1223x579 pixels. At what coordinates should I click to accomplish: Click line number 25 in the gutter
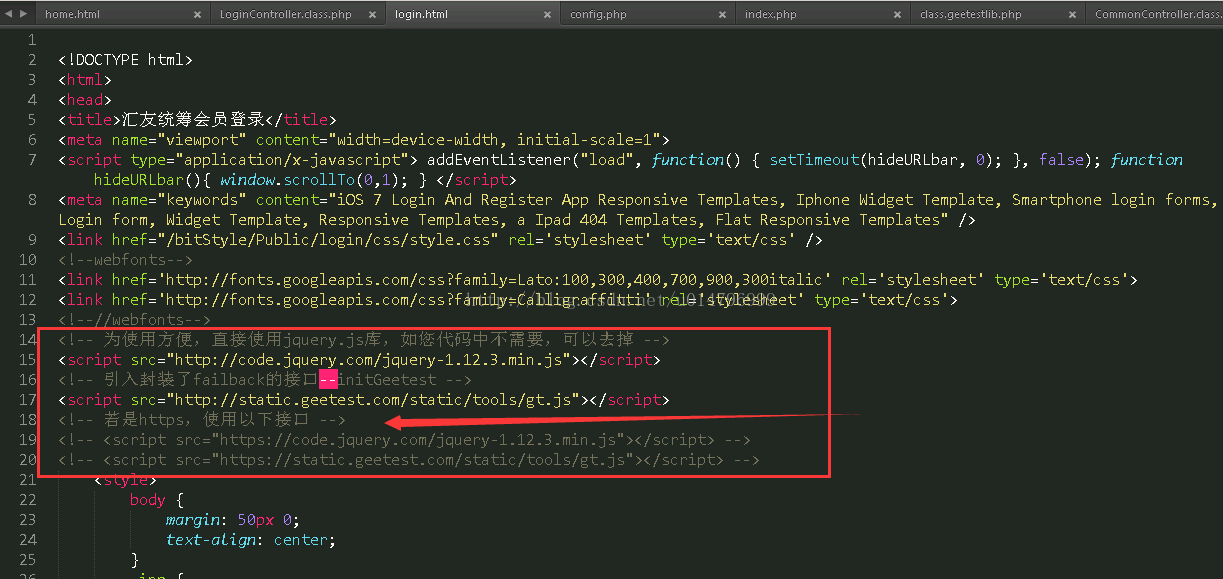click(x=28, y=560)
